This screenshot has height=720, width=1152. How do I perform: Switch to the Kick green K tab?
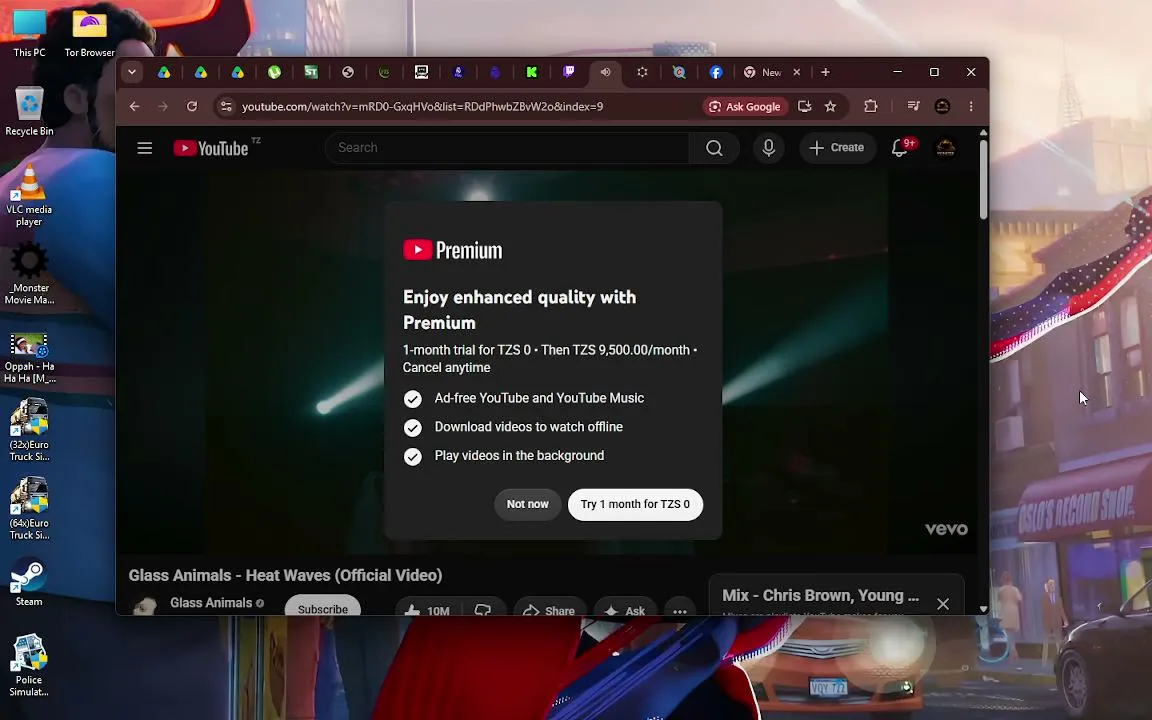pyautogui.click(x=531, y=72)
